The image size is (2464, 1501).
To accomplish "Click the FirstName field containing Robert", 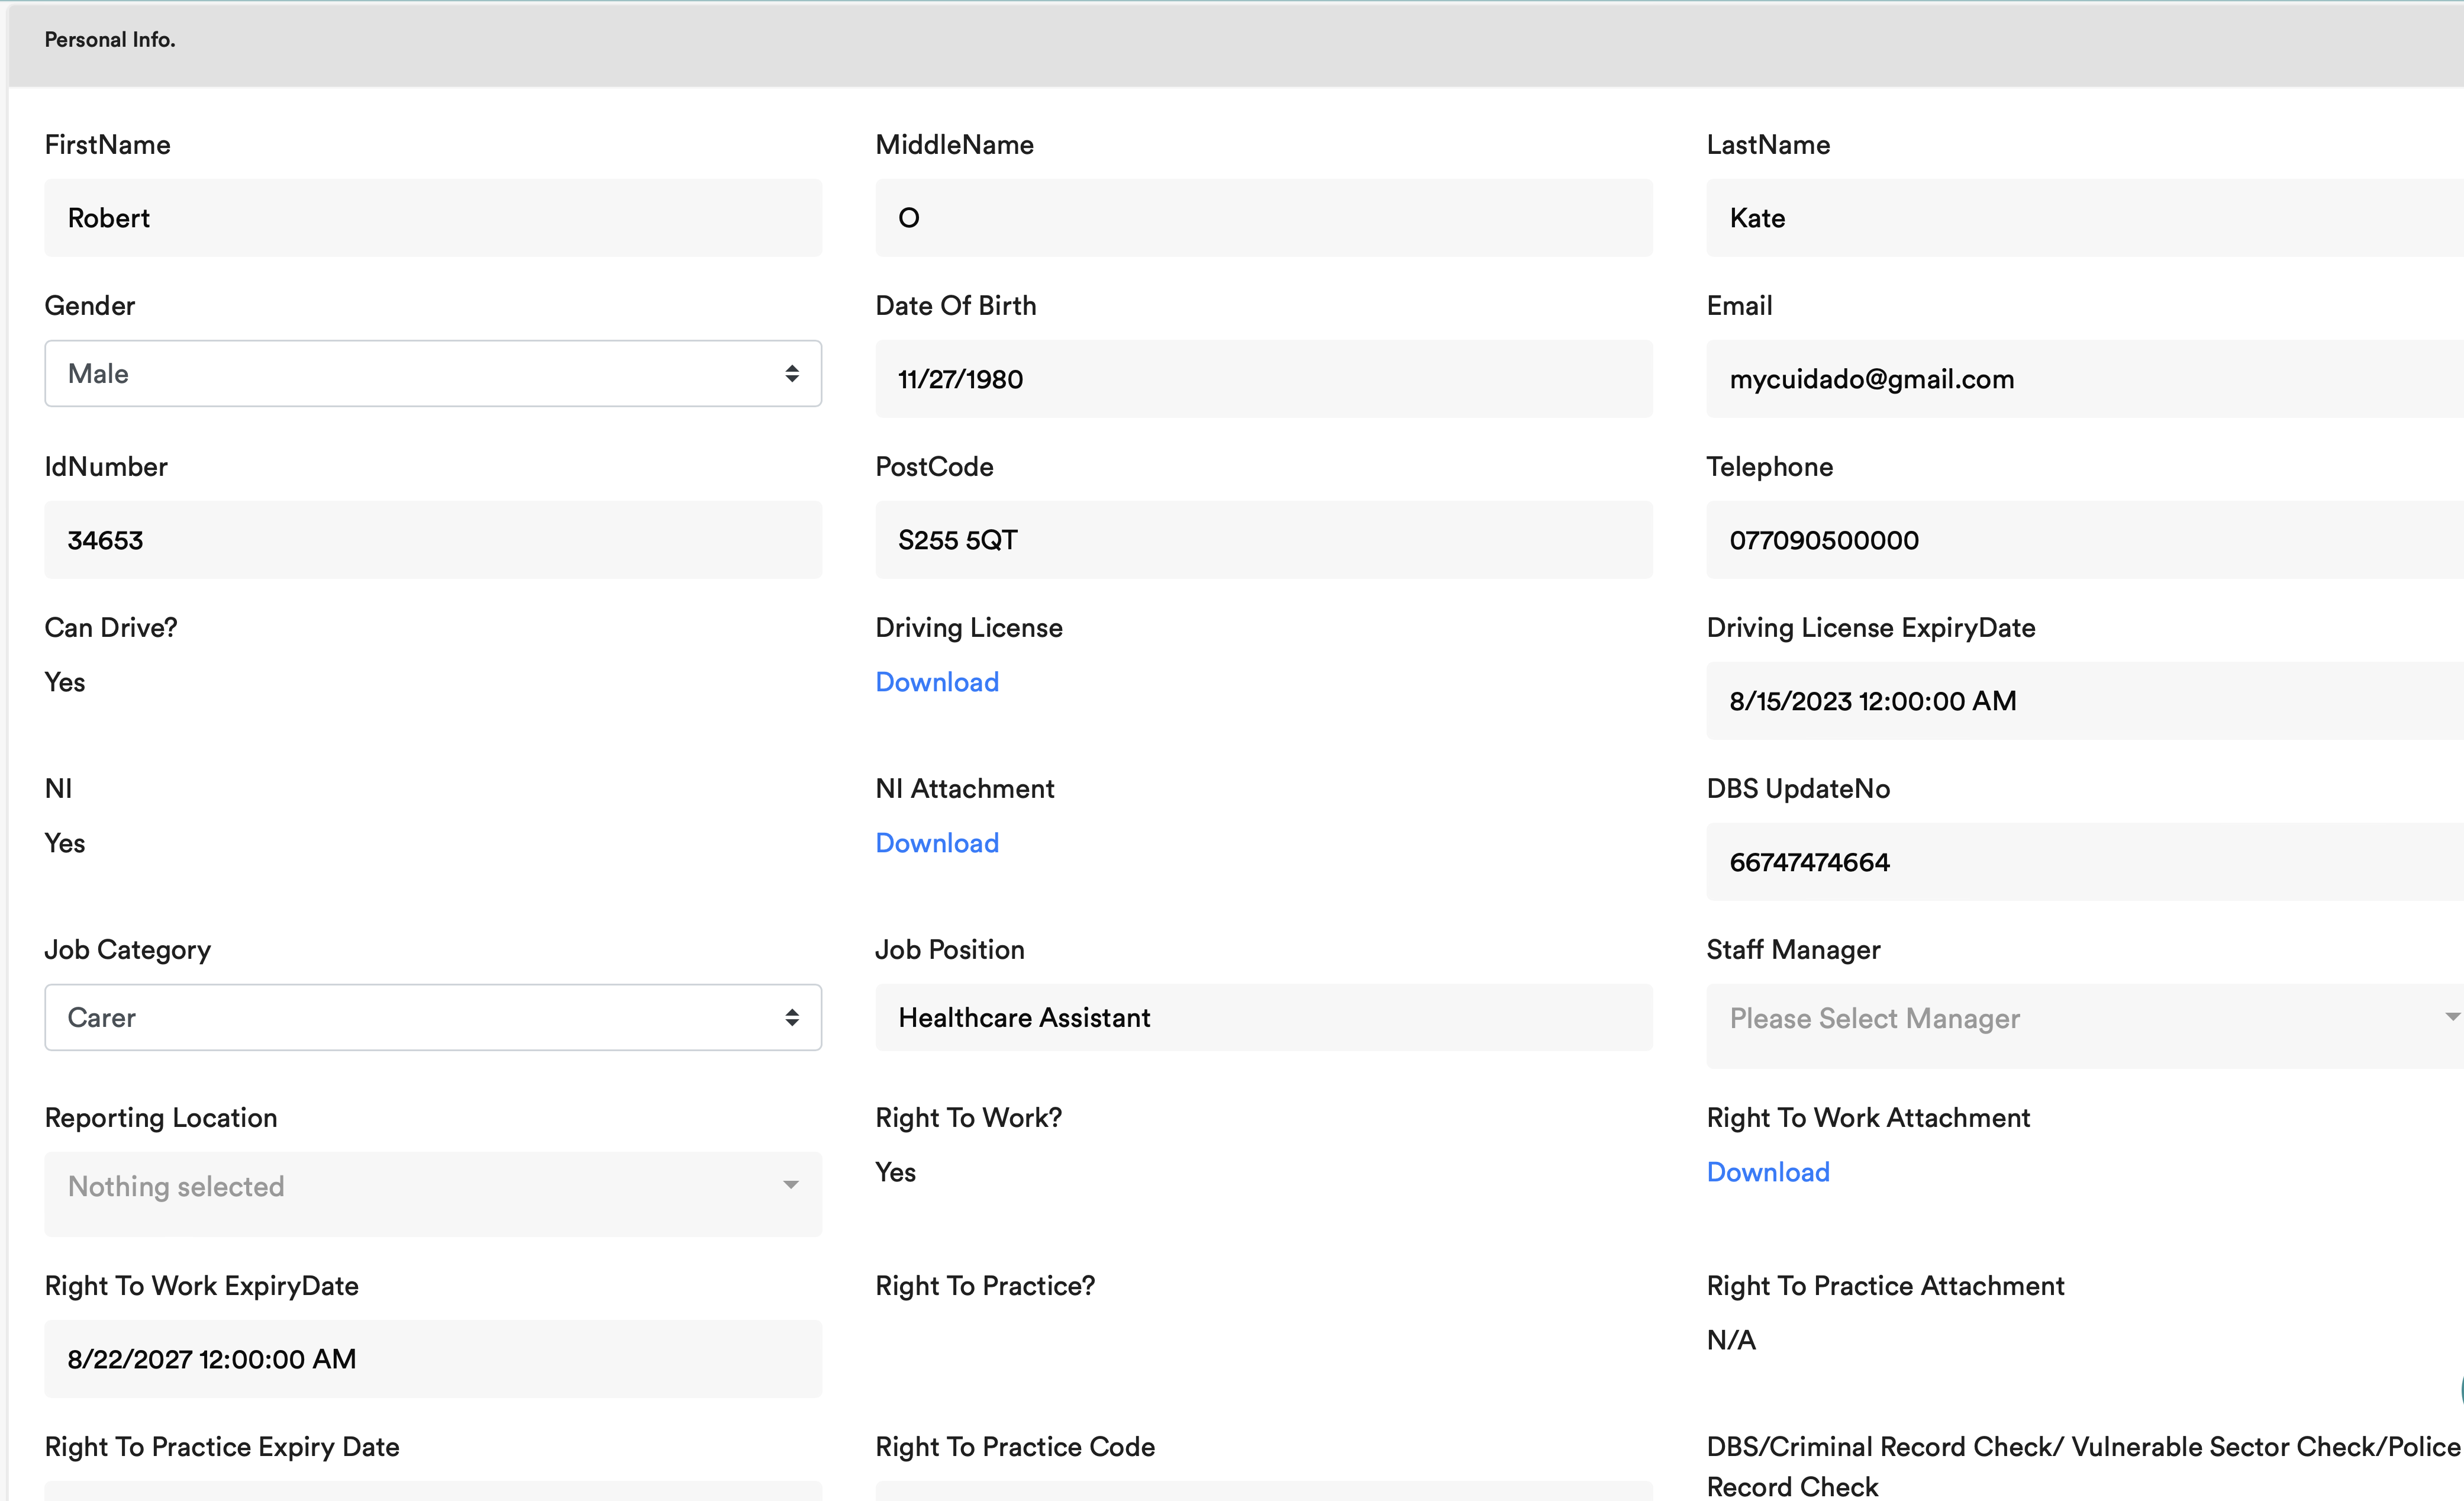I will 432,218.
